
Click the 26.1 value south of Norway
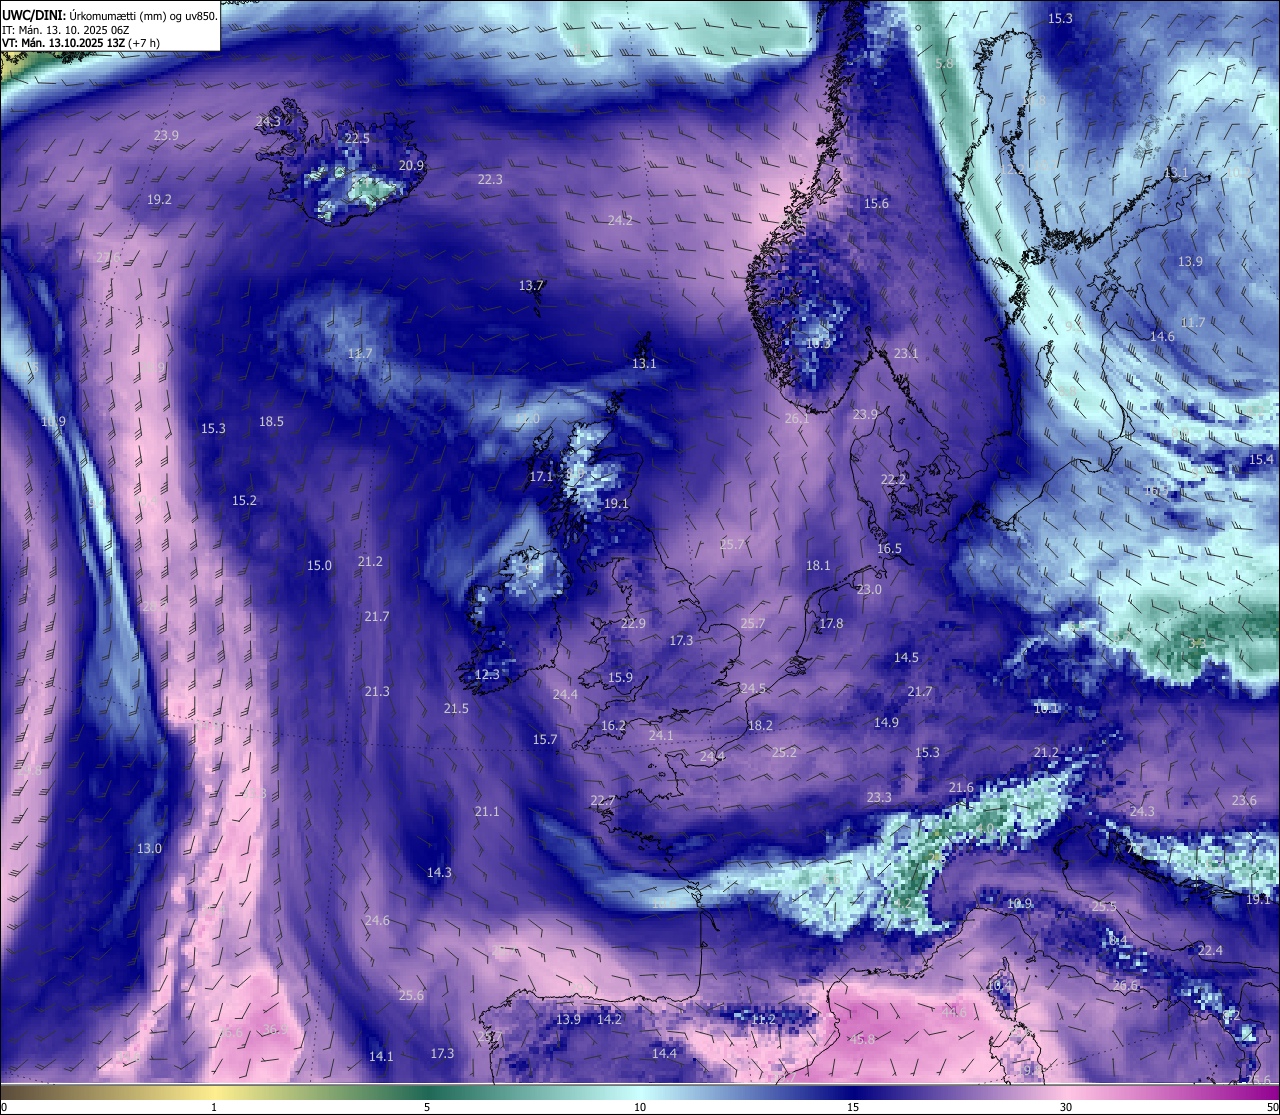pos(797,418)
